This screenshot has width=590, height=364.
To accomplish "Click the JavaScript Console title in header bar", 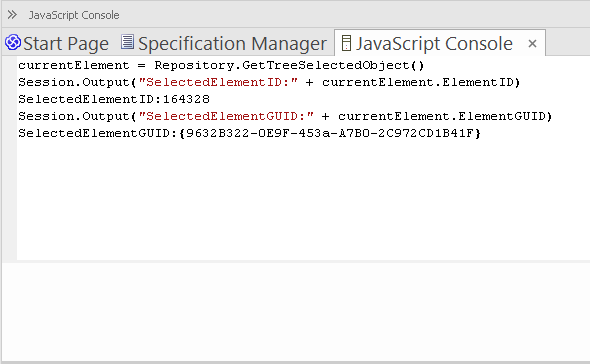I will click(74, 15).
